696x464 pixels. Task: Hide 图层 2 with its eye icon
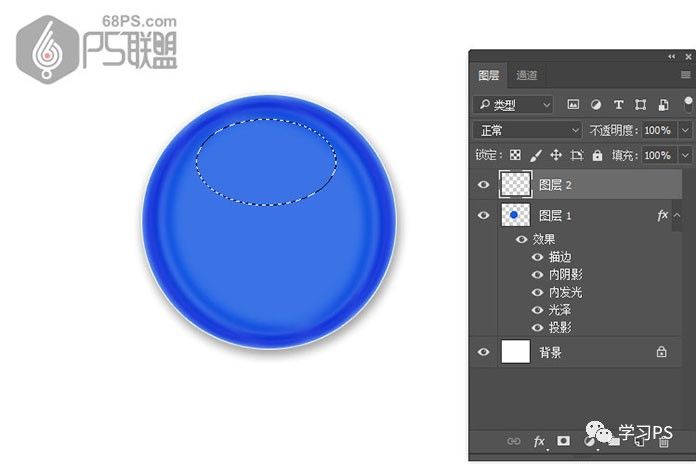click(x=484, y=184)
